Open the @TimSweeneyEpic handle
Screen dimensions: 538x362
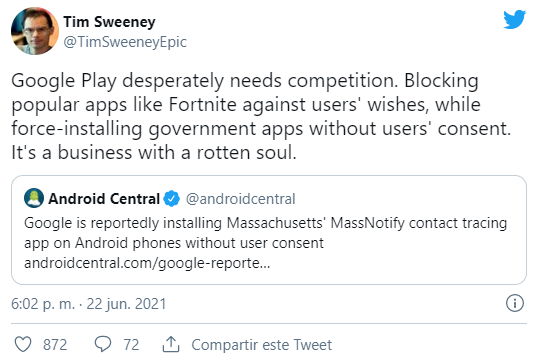tap(125, 42)
